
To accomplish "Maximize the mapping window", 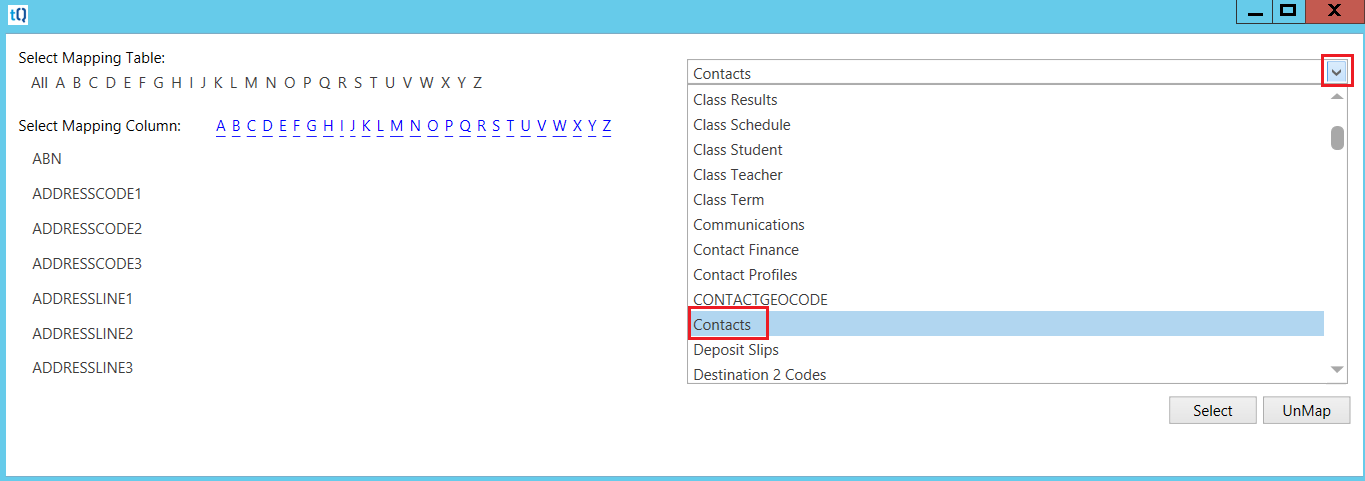I will pos(1289,11).
